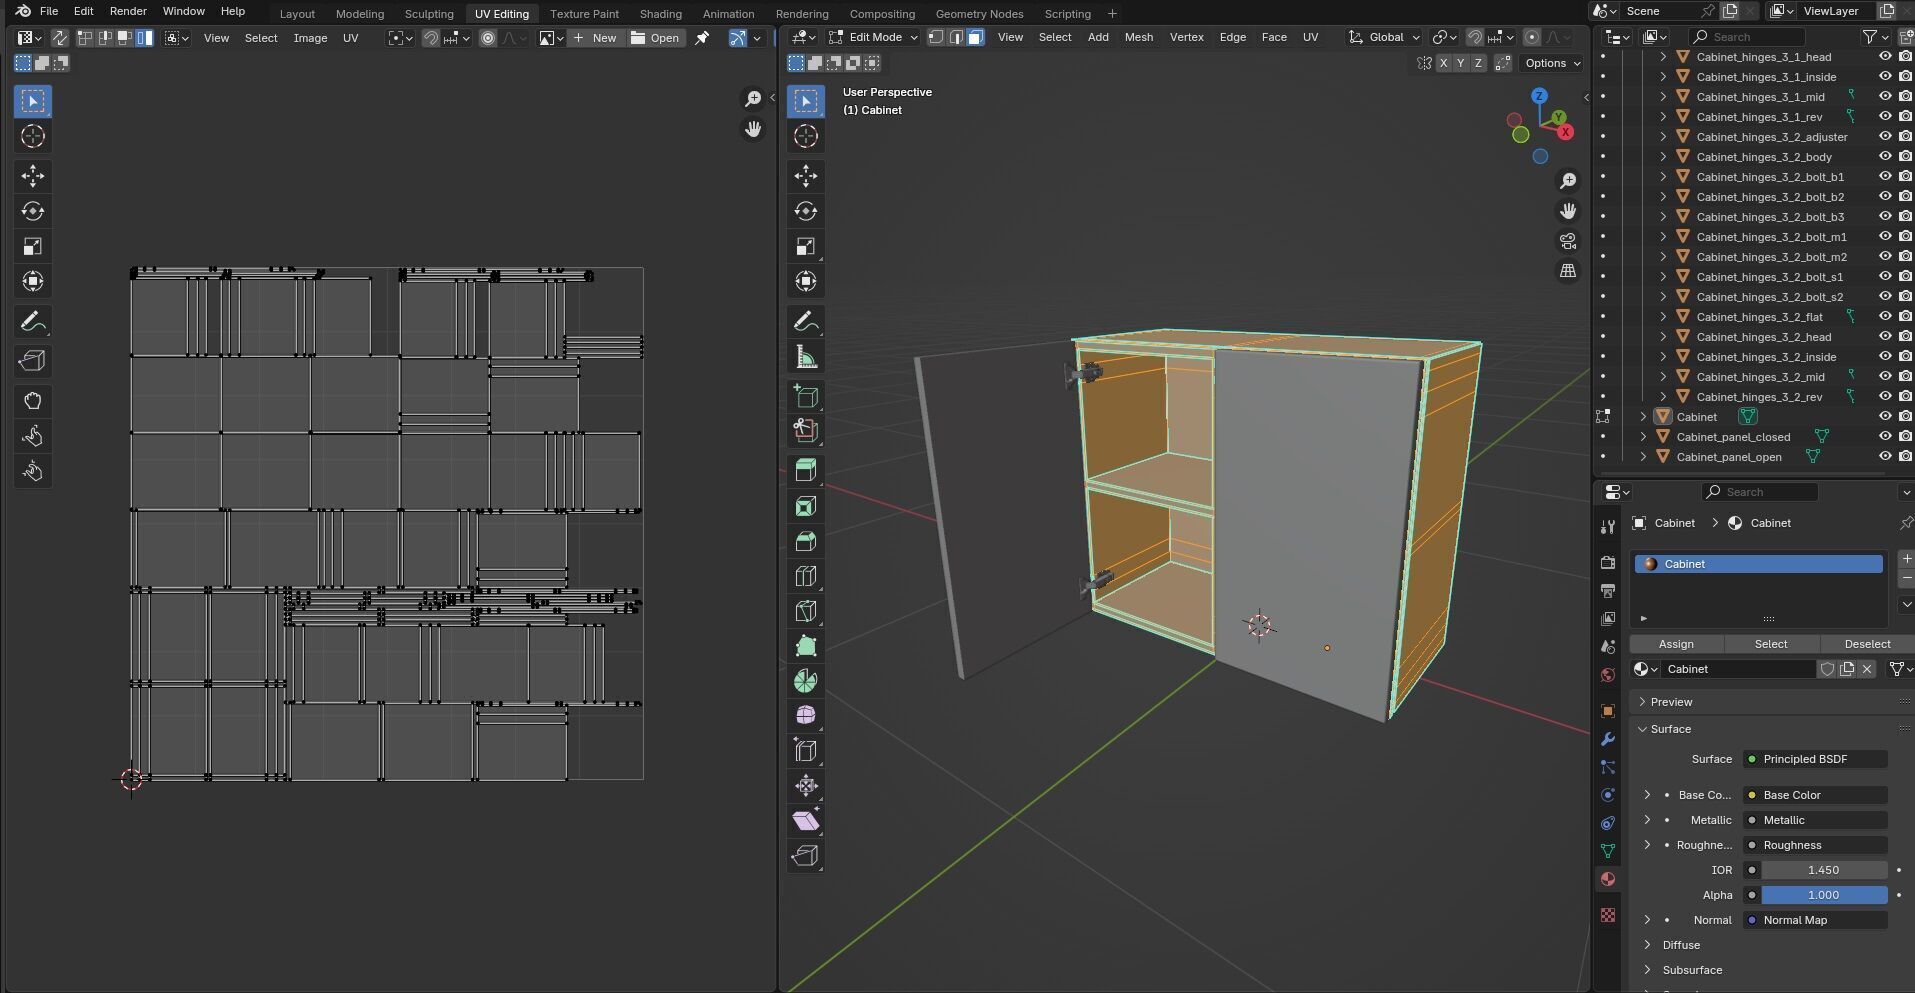Select the Spin tool

click(806, 681)
